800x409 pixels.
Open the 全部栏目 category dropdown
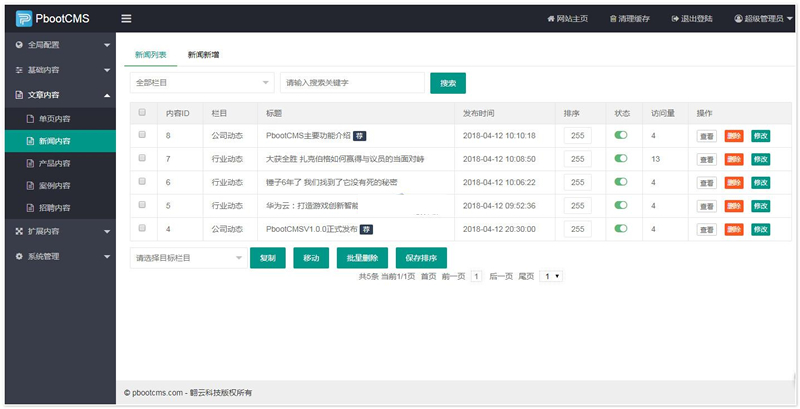point(202,83)
